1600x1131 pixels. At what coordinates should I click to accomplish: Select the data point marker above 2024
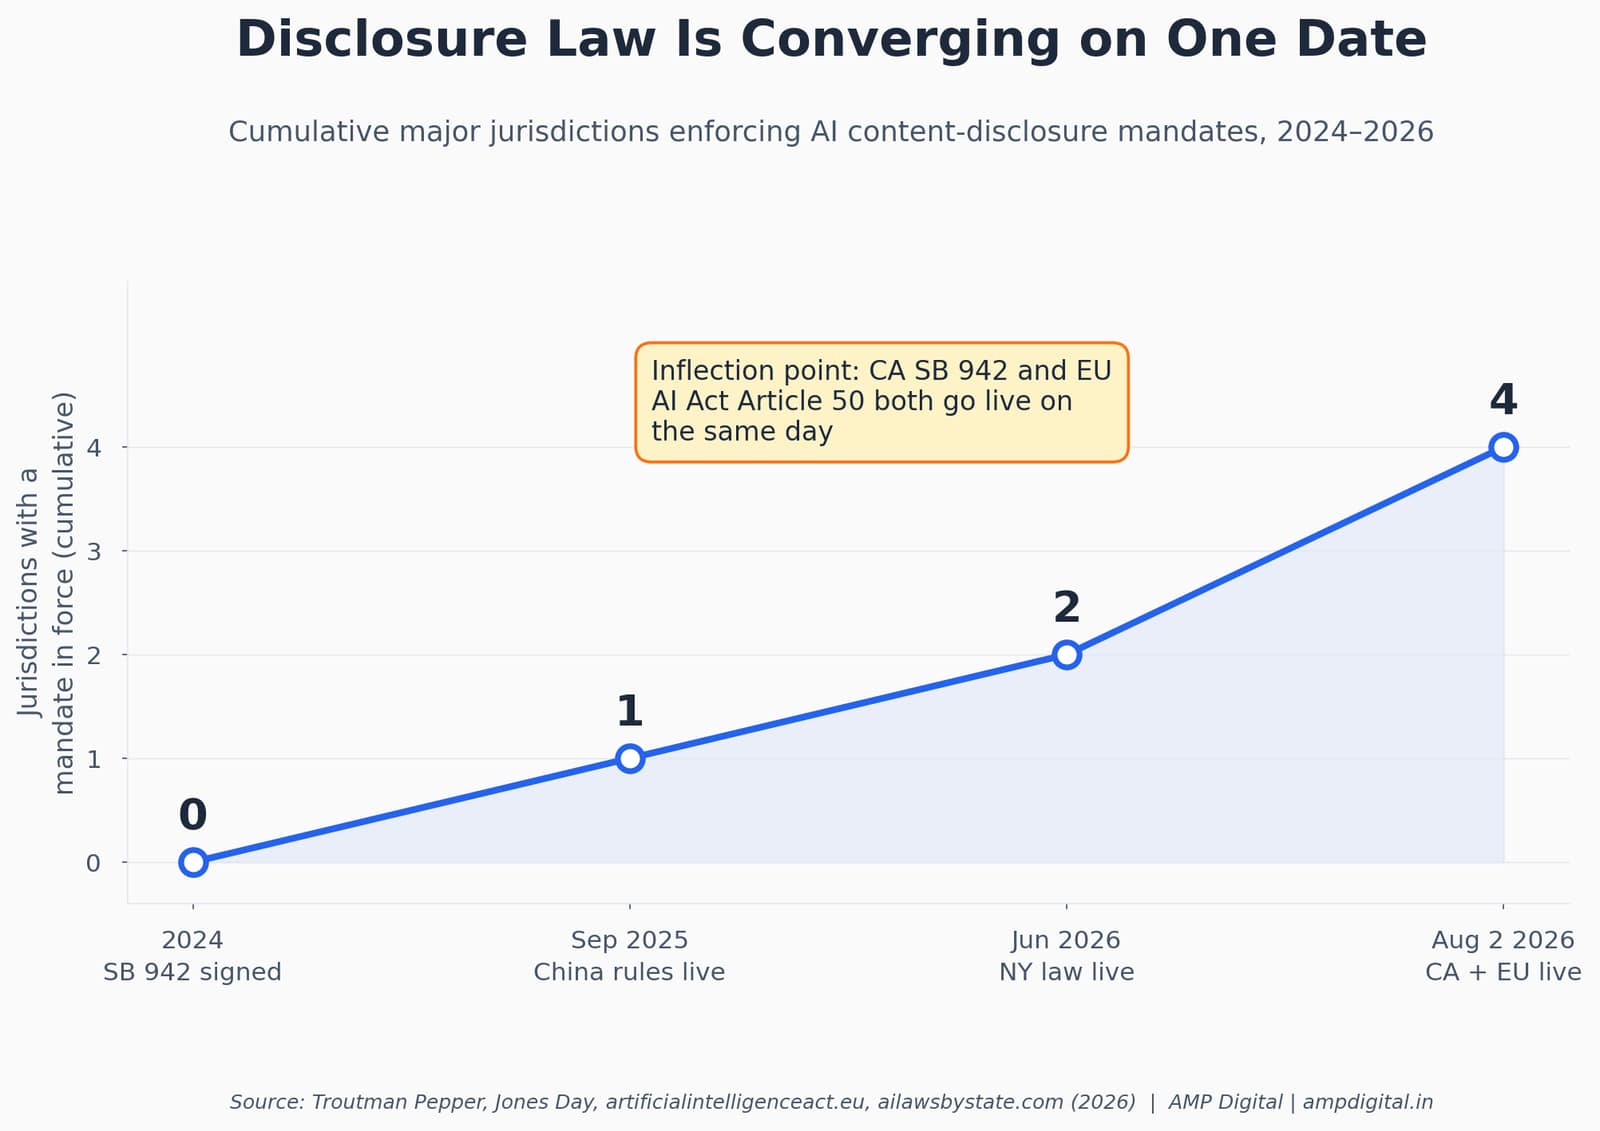click(193, 862)
